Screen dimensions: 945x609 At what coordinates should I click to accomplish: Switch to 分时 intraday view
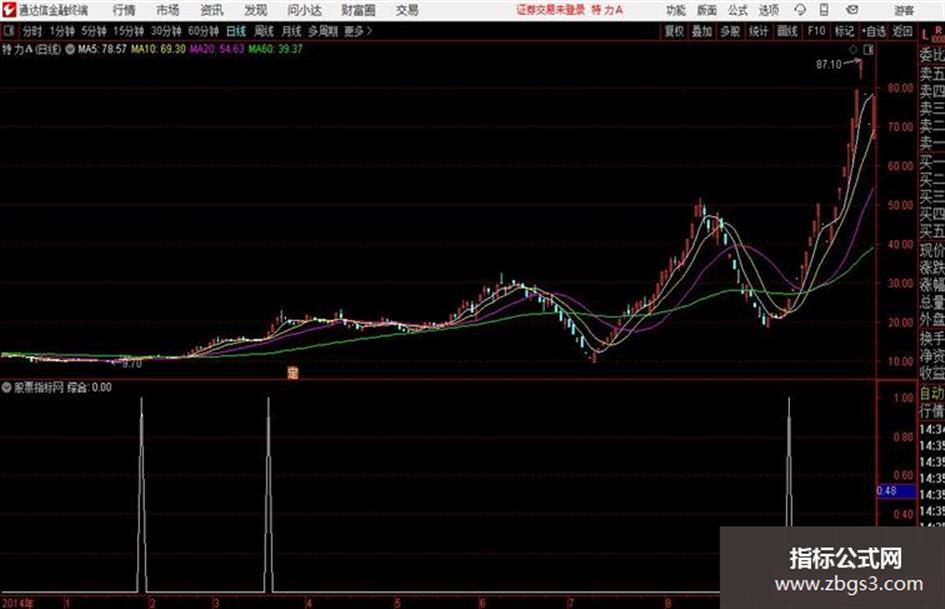33,31
